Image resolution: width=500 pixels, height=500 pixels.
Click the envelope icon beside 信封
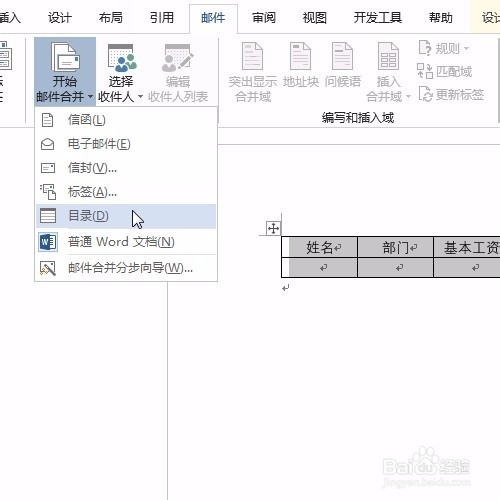48,168
